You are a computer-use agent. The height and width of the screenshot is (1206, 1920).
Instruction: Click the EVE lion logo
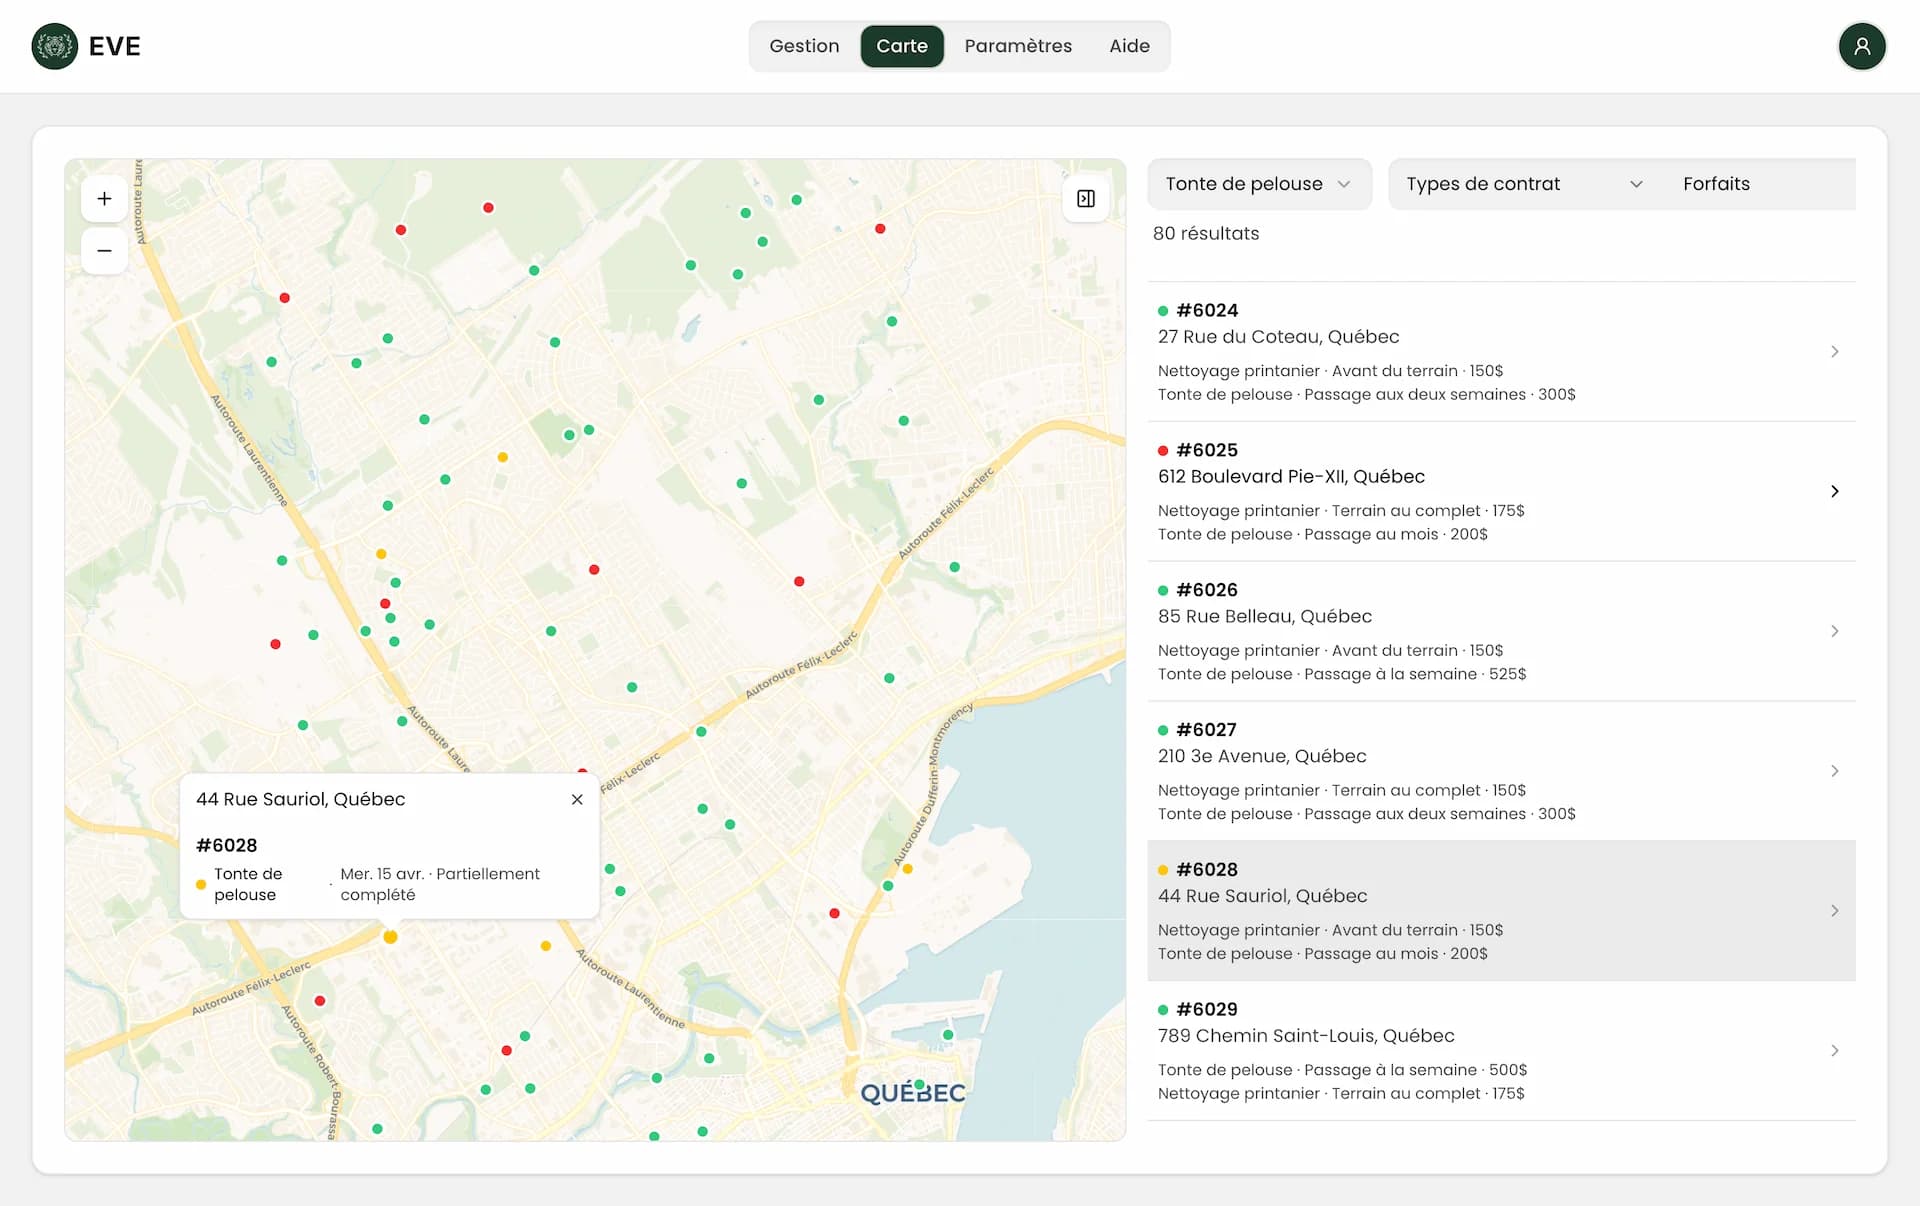click(x=54, y=46)
